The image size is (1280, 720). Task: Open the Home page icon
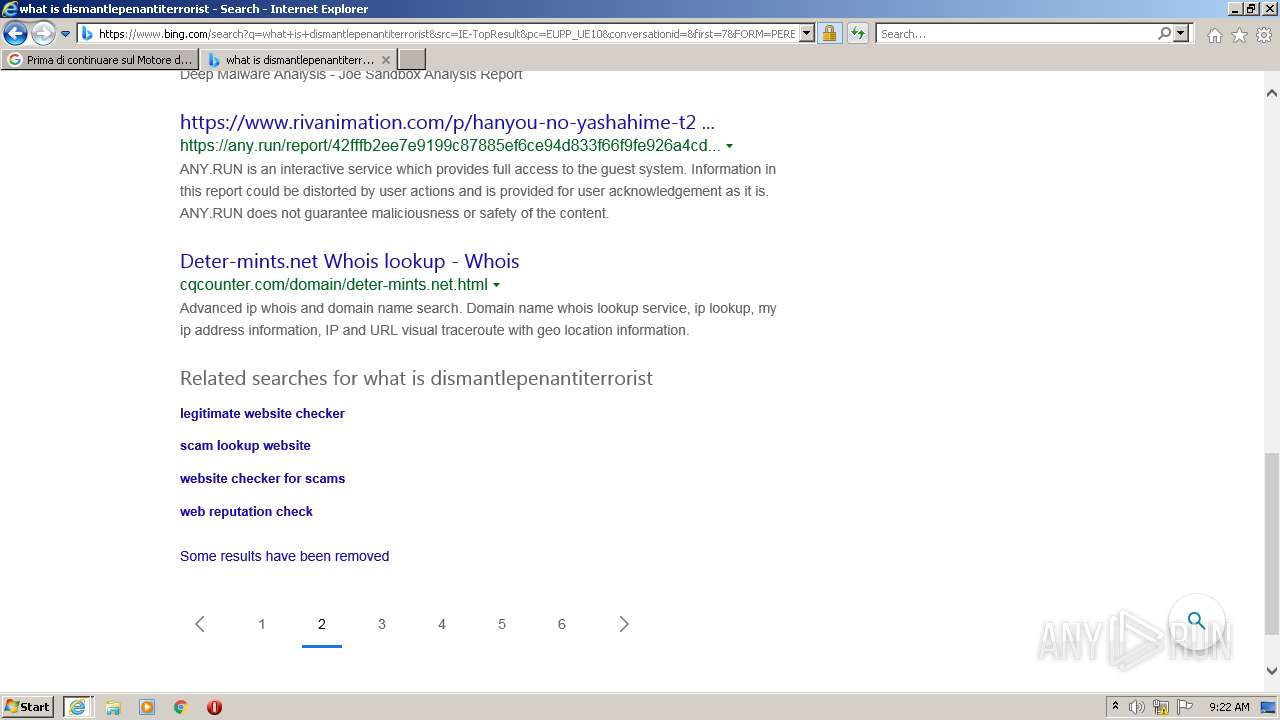[x=1214, y=35]
